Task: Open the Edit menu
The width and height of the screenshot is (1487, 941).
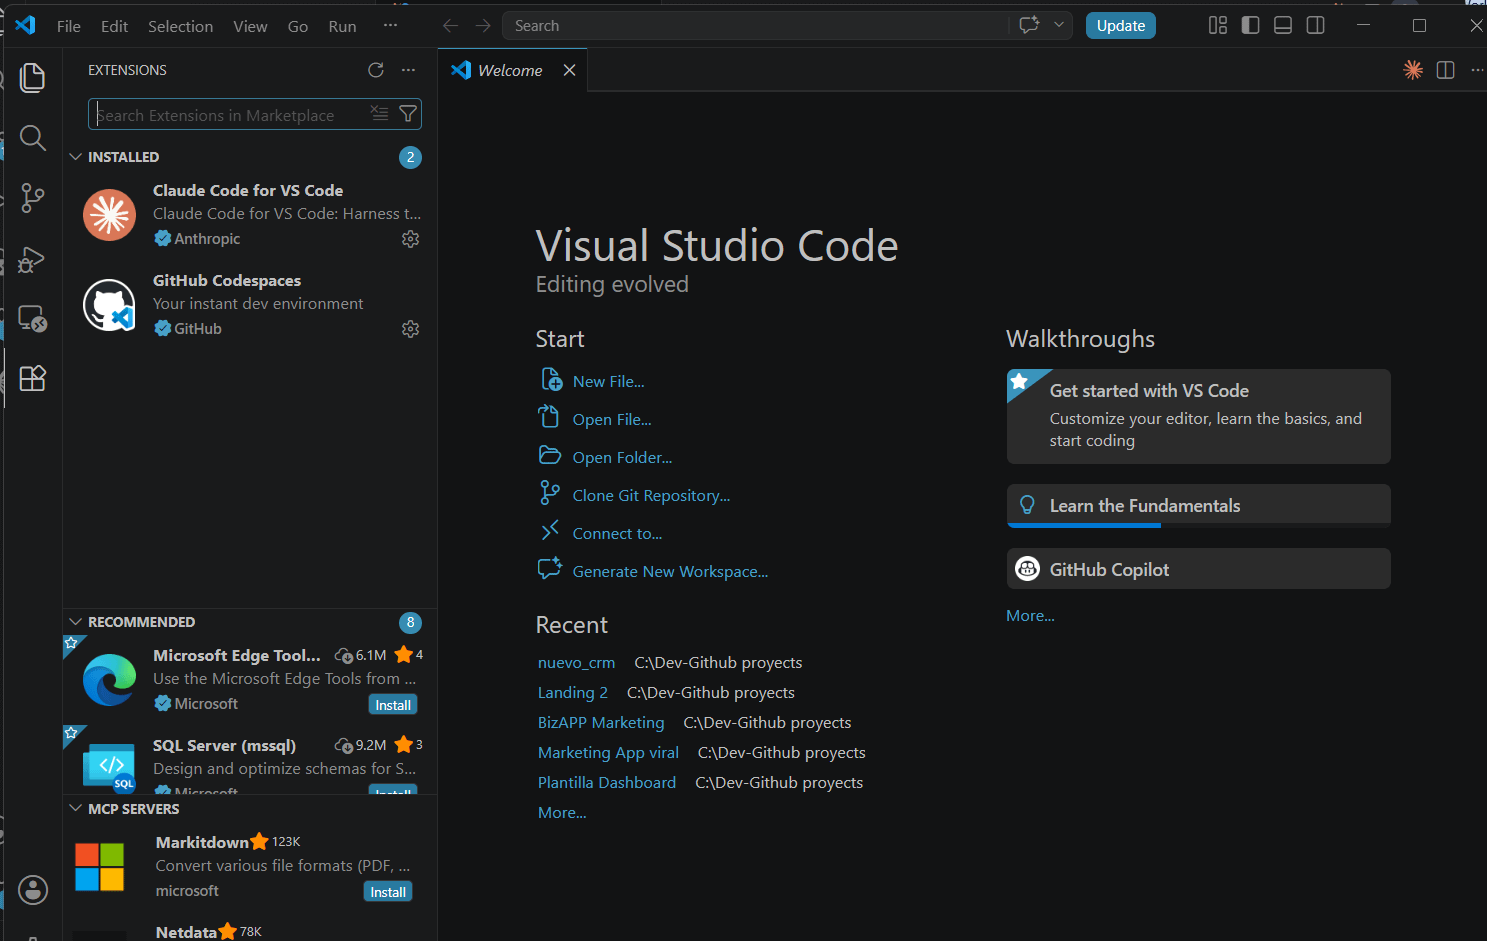Action: (114, 26)
